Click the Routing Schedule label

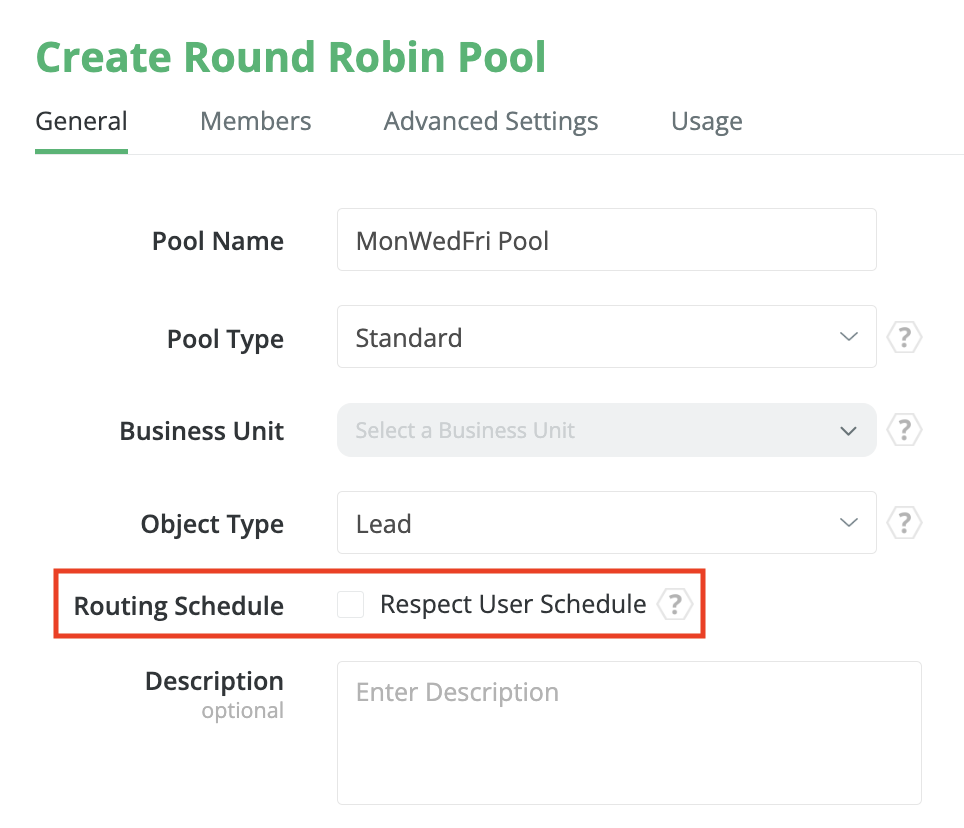(179, 606)
